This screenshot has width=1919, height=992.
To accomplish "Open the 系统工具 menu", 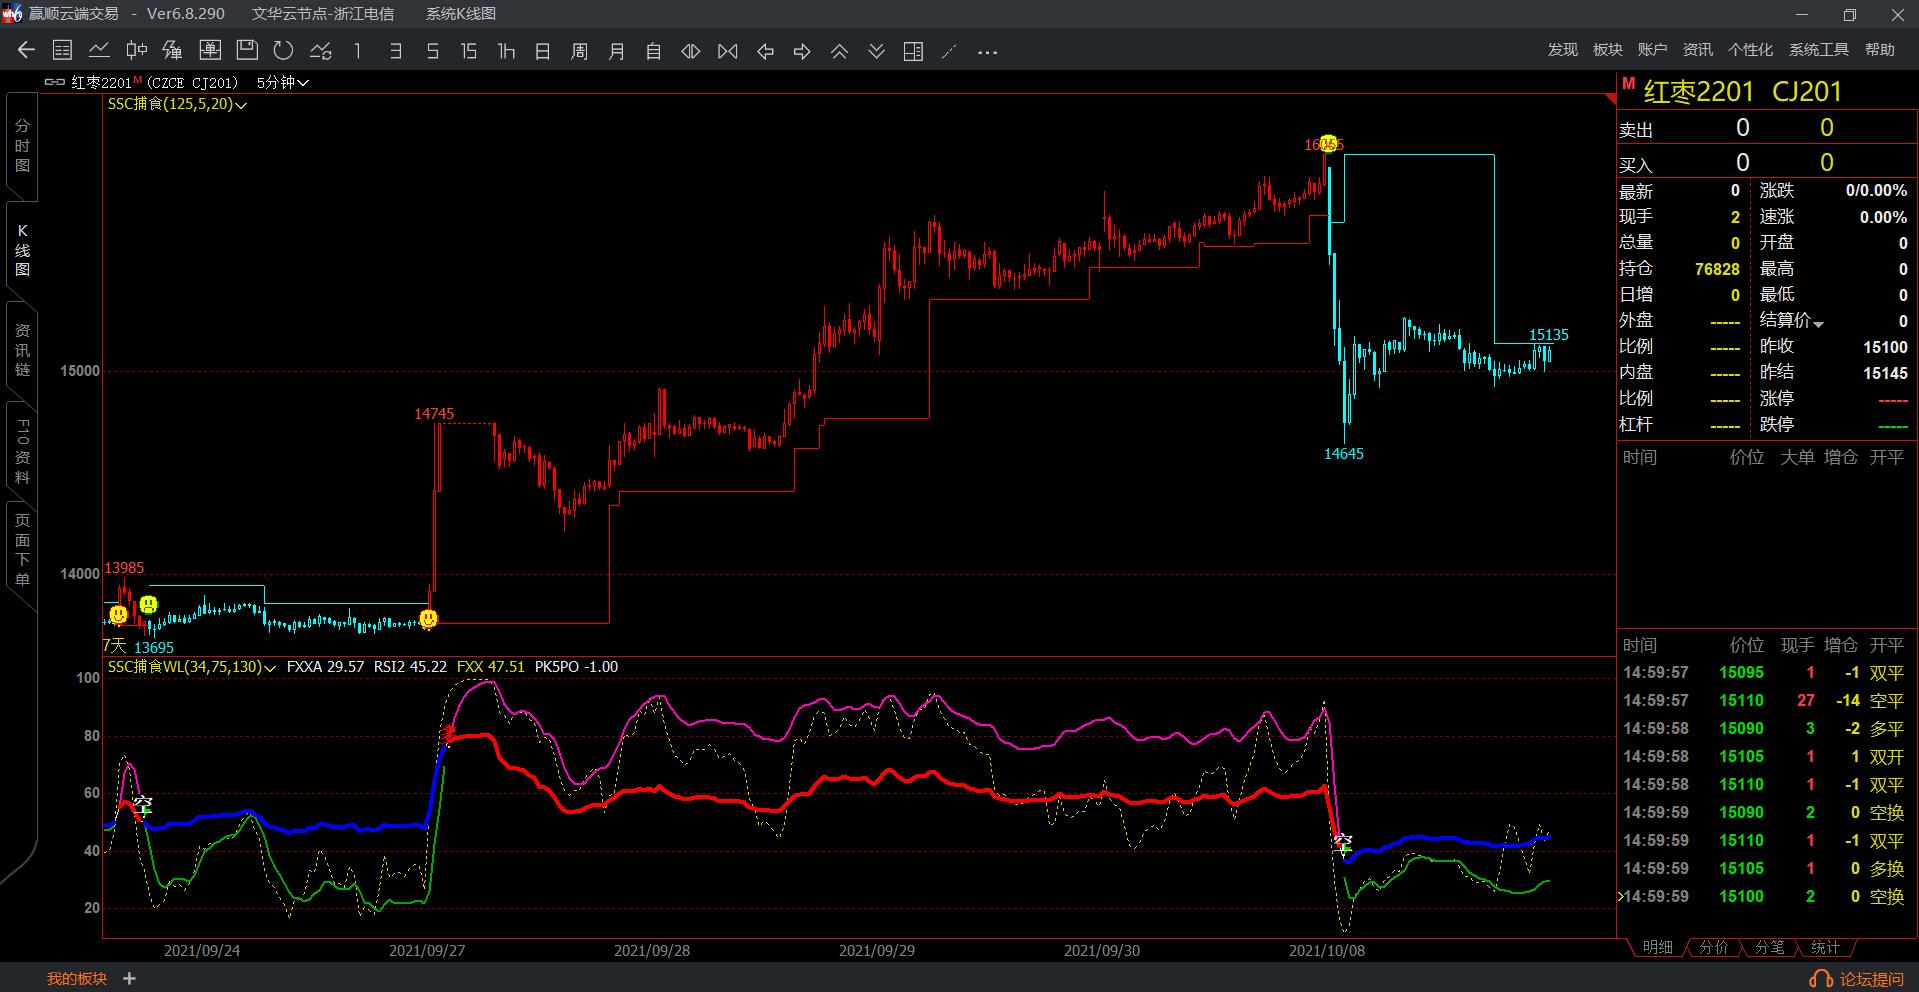I will tap(1818, 50).
